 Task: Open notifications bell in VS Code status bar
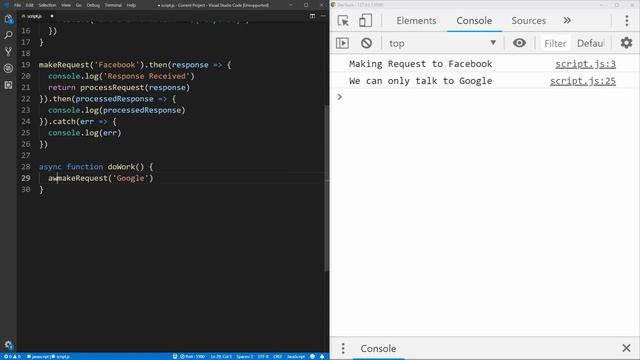(322, 356)
